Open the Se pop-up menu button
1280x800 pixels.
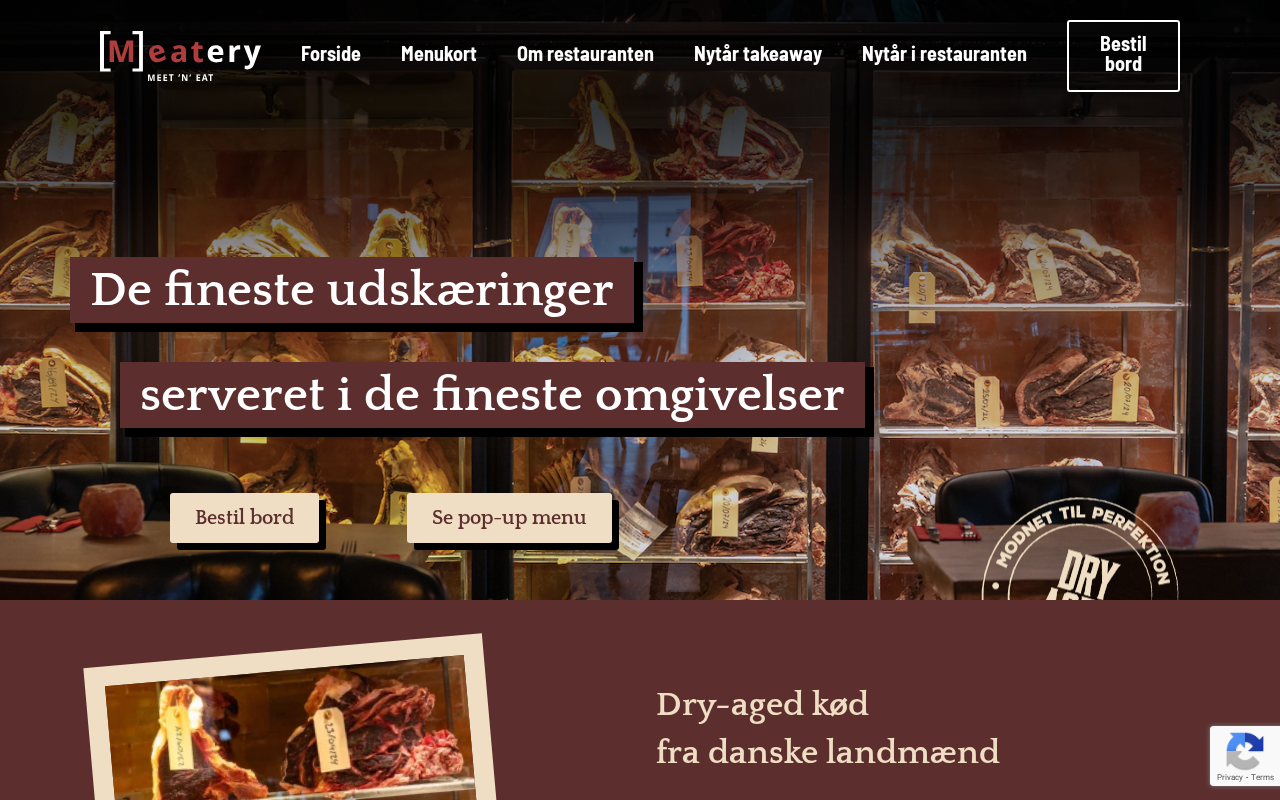[509, 518]
